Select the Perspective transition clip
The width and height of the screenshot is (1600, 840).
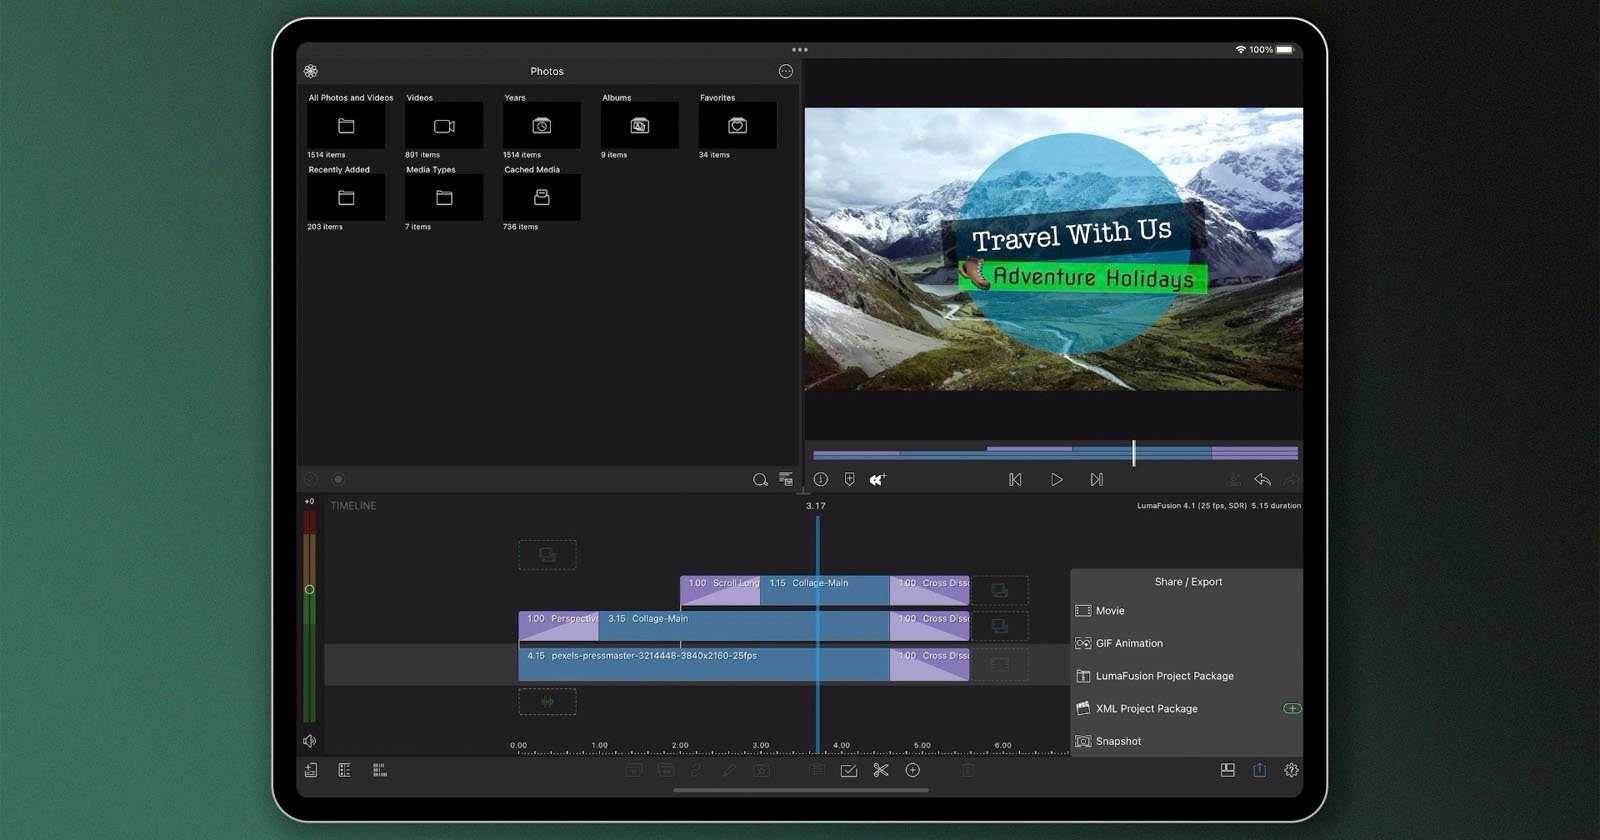[558, 626]
